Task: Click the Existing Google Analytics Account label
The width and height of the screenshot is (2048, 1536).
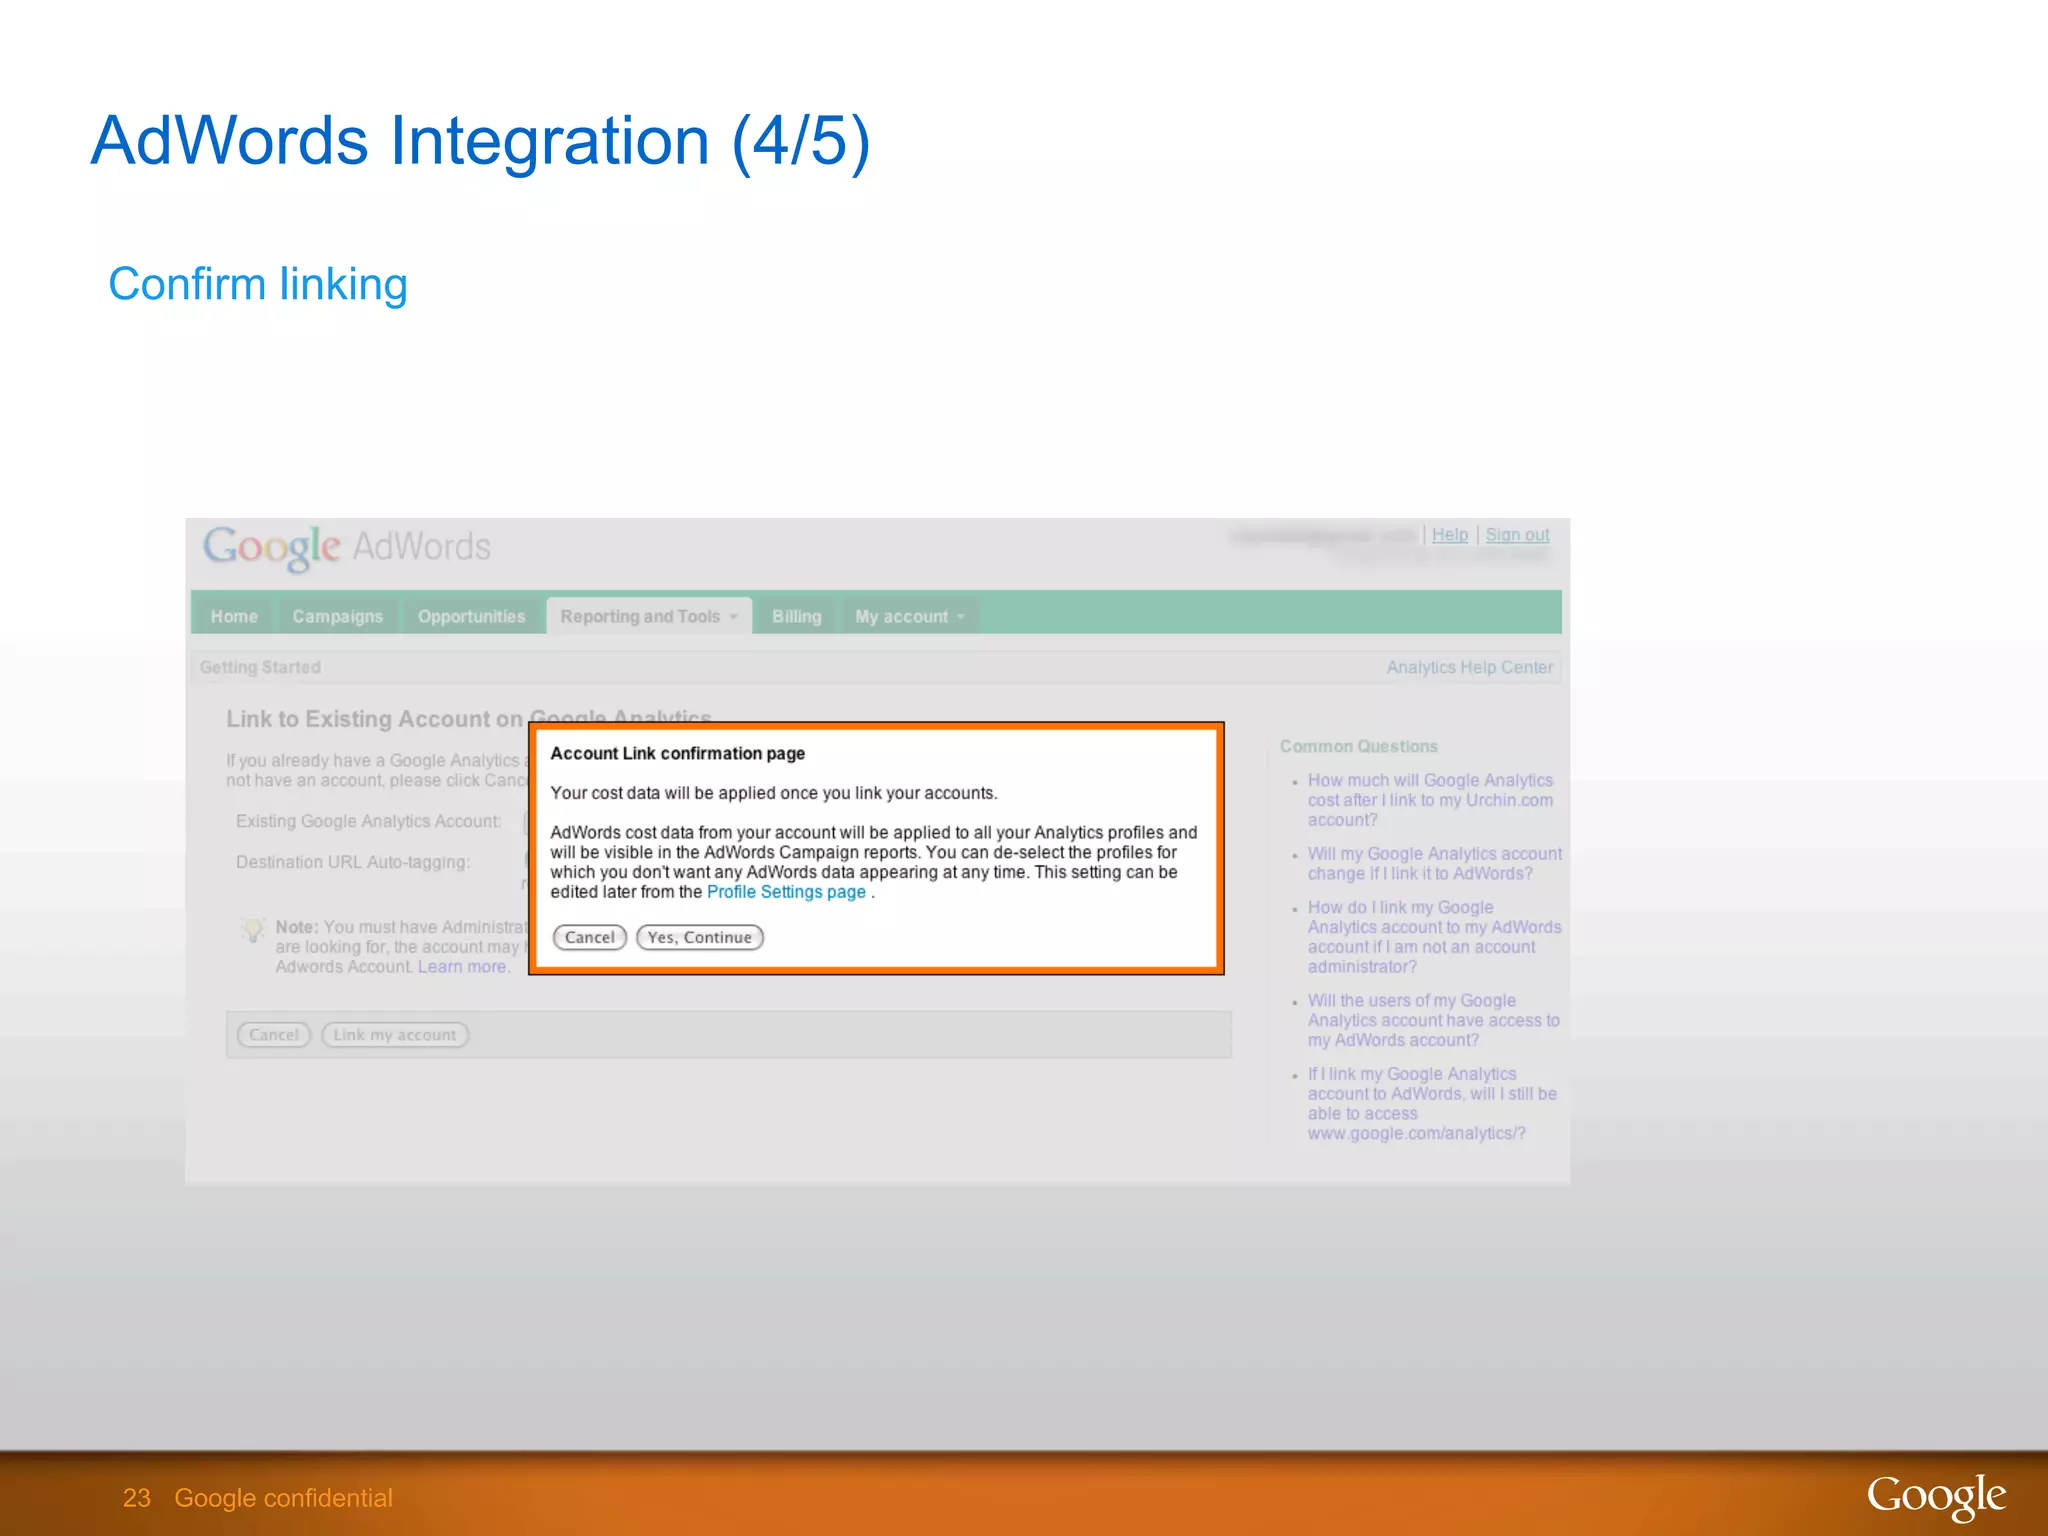Action: point(369,821)
